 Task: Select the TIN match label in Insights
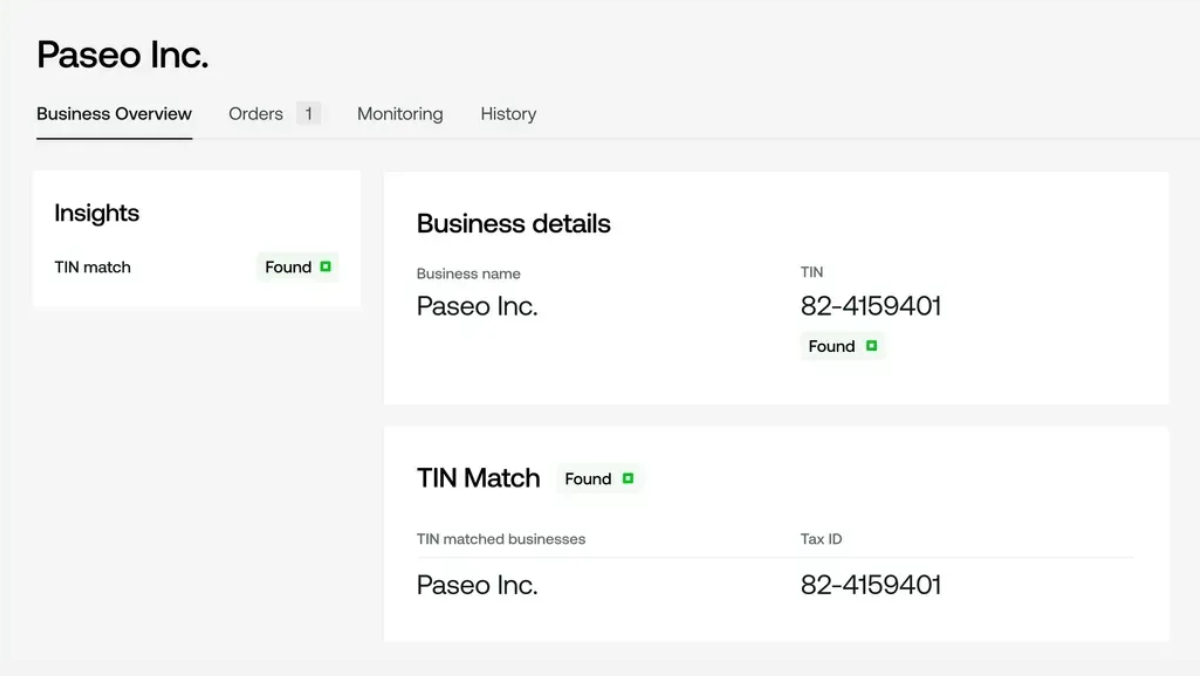[x=93, y=267]
